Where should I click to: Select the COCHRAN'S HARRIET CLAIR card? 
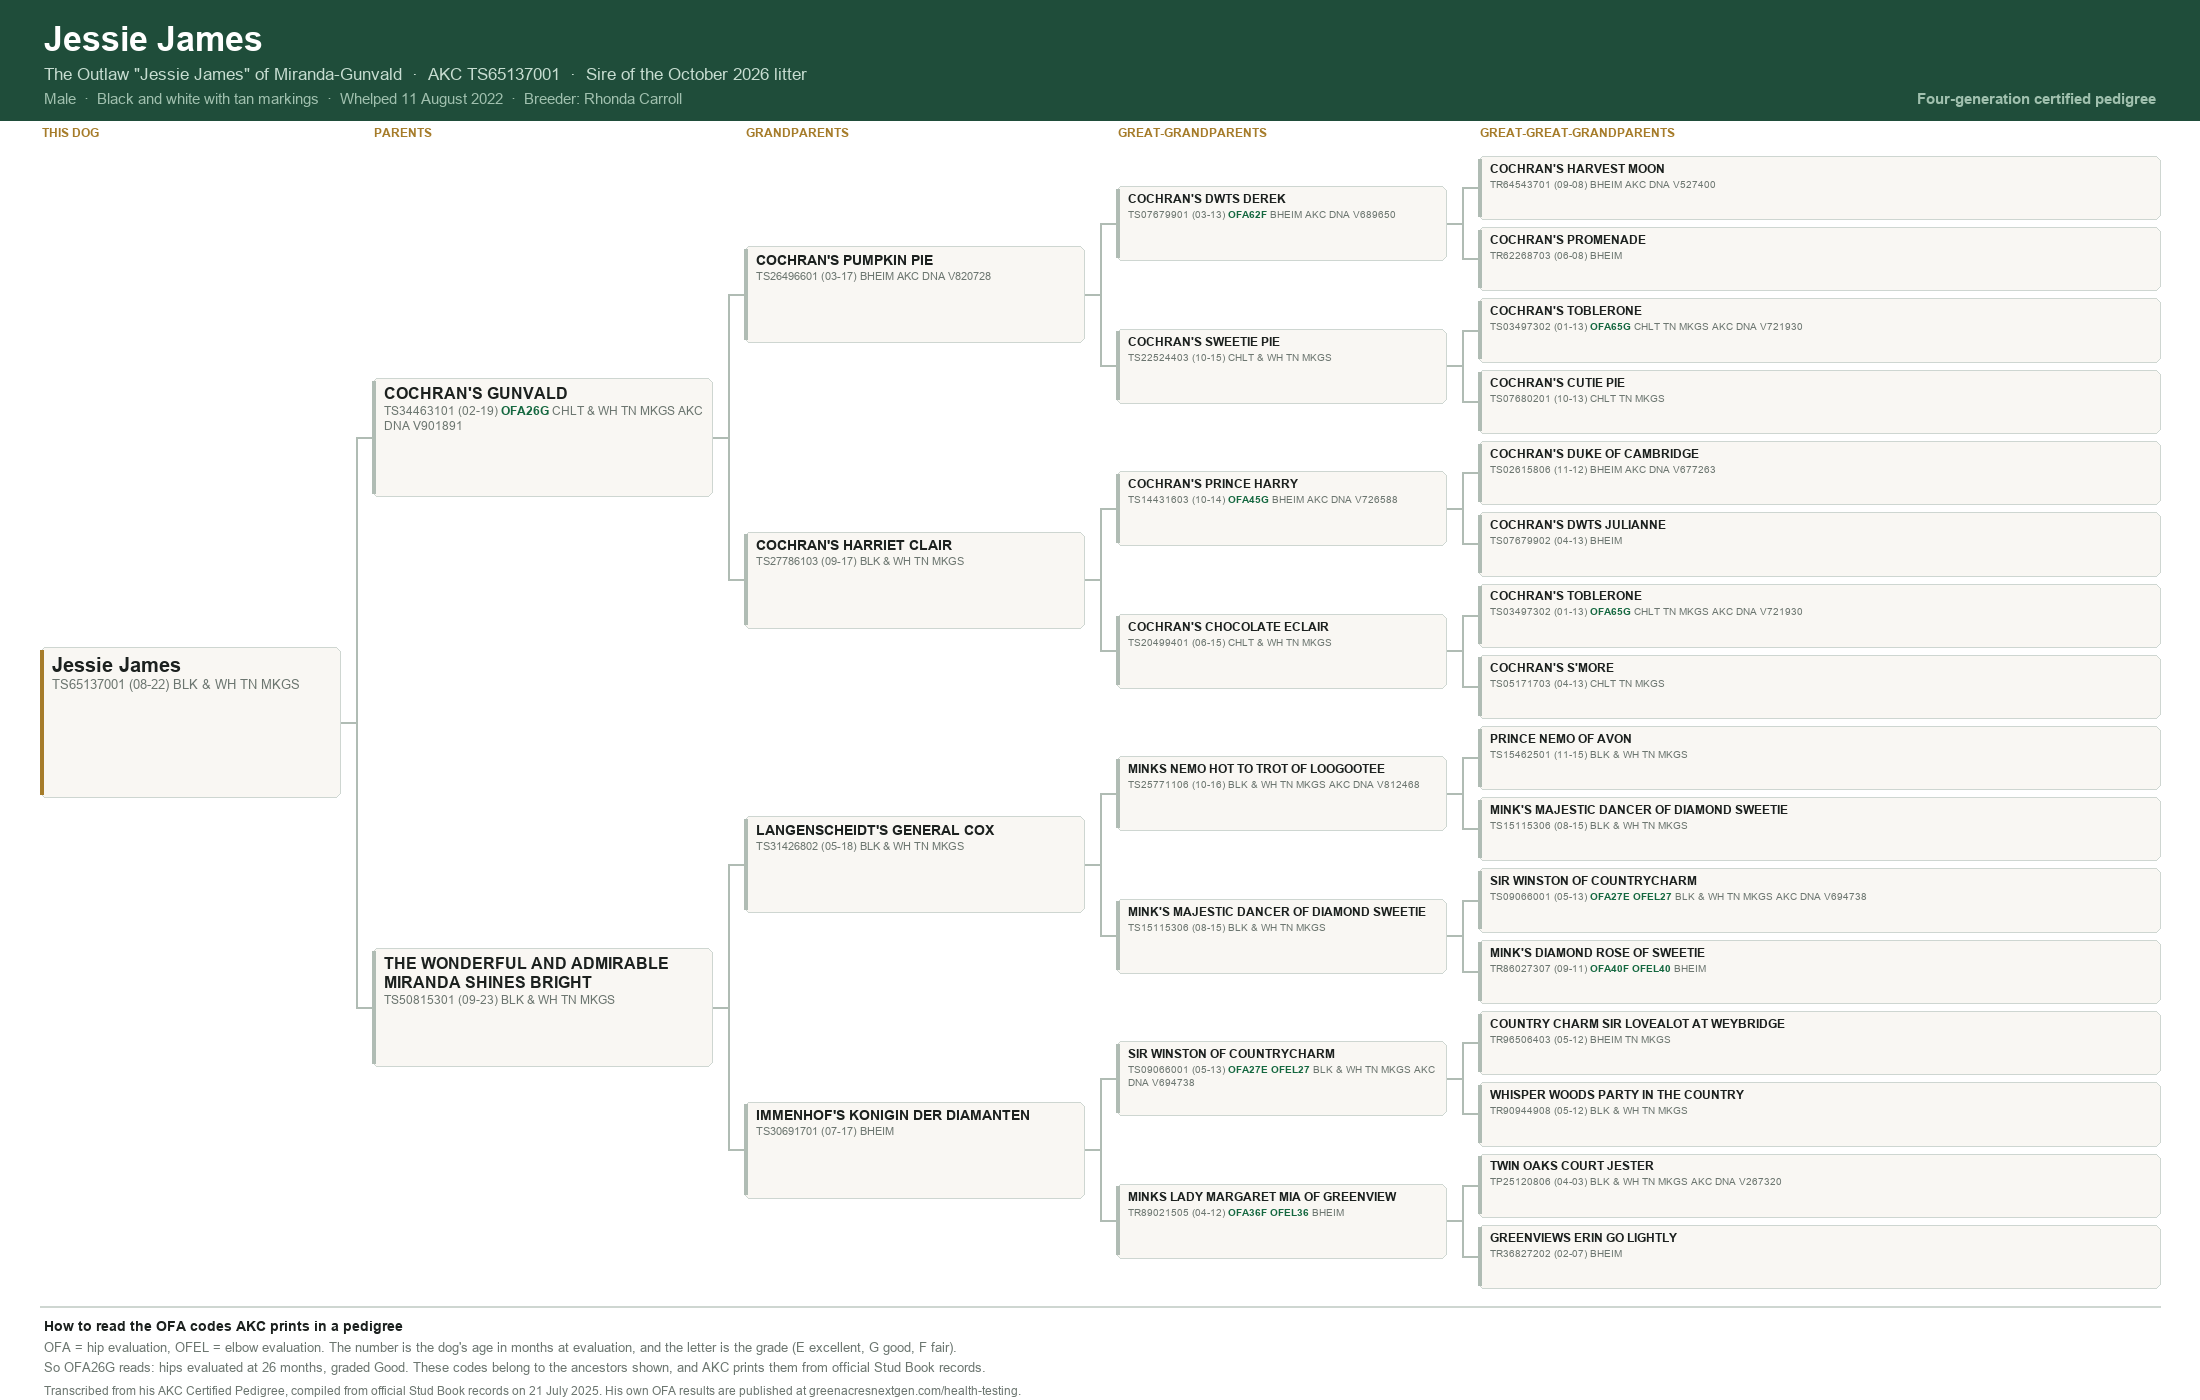[914, 580]
